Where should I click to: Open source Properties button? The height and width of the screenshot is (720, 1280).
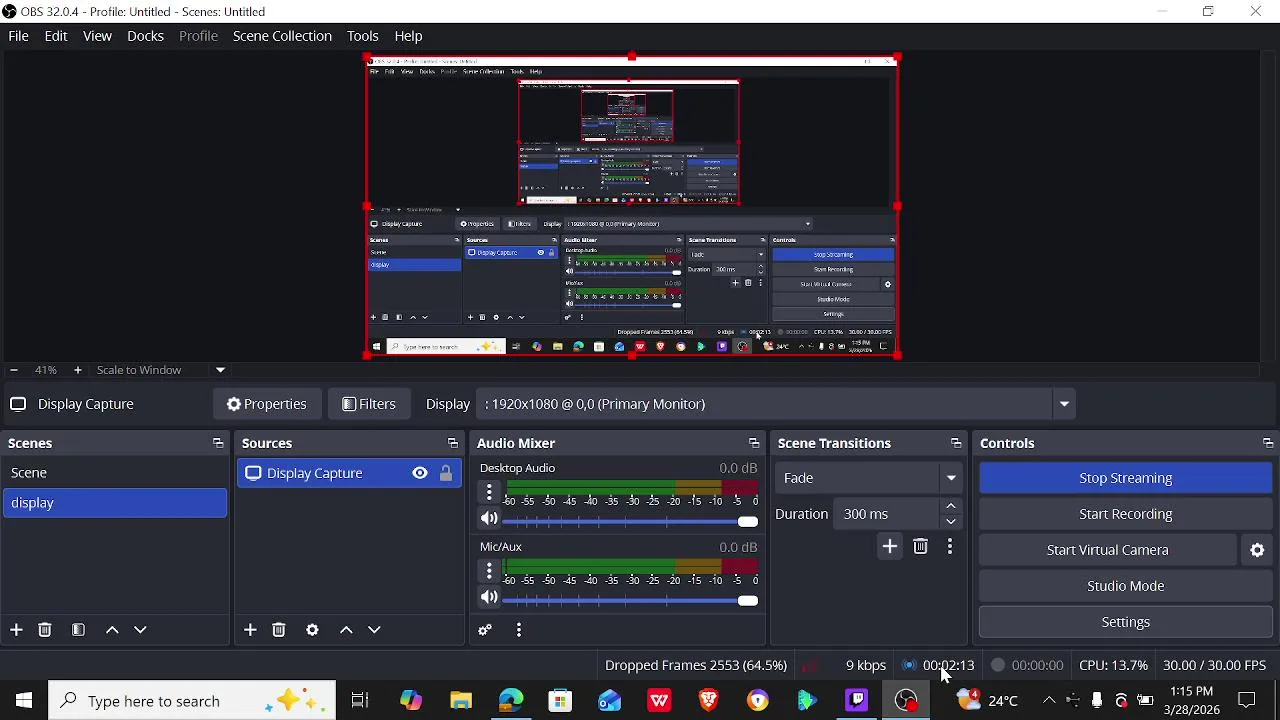(x=267, y=404)
